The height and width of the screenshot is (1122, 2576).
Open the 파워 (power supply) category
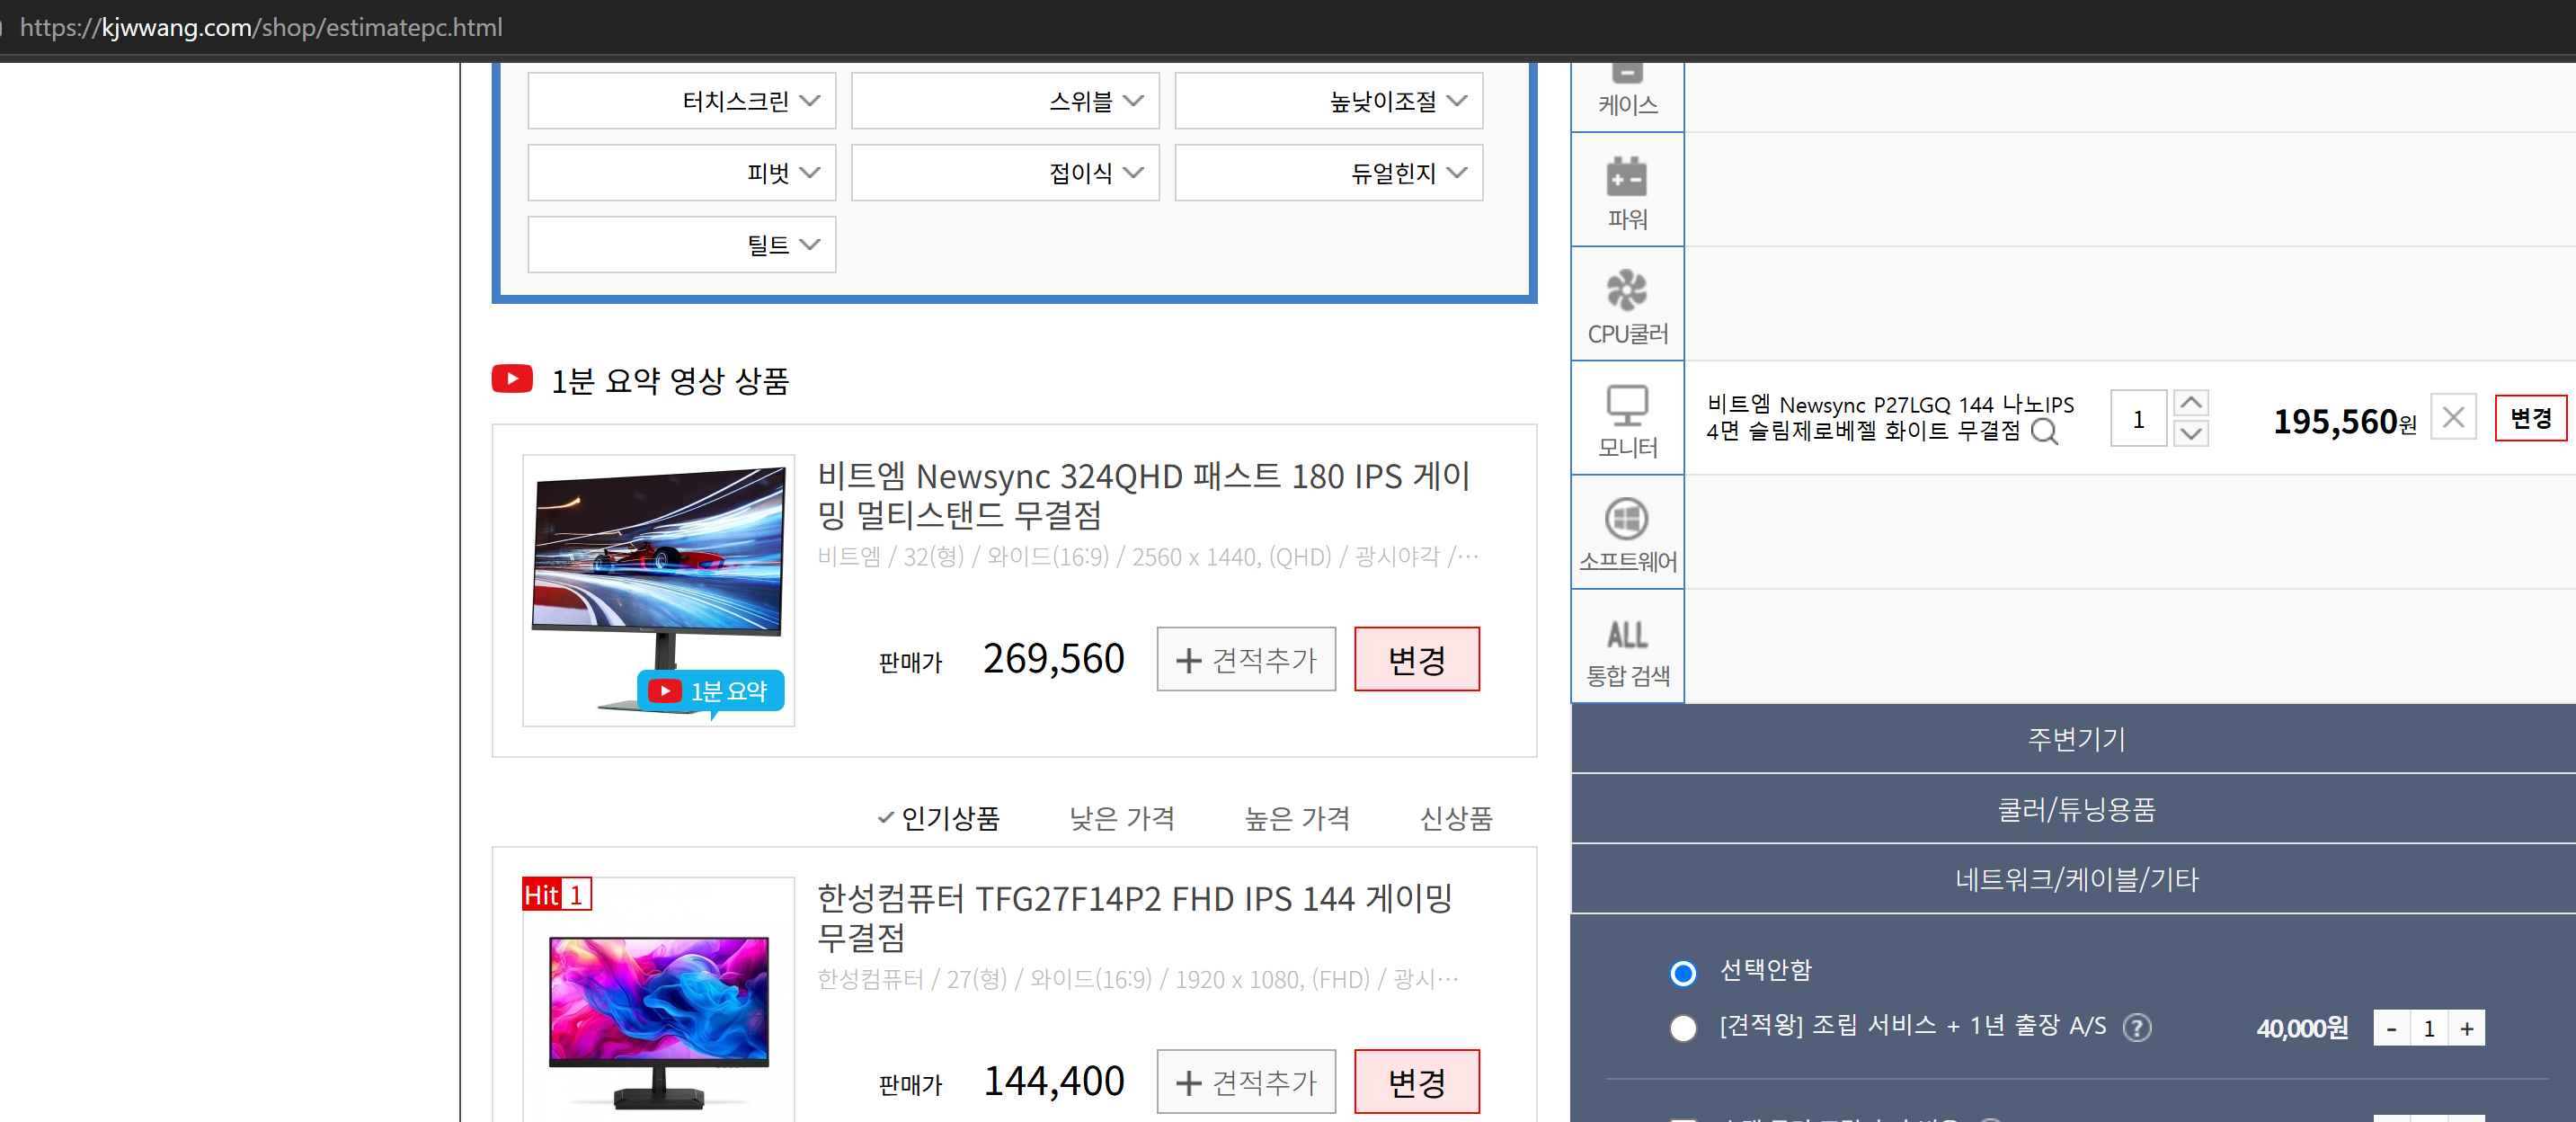tap(1627, 190)
